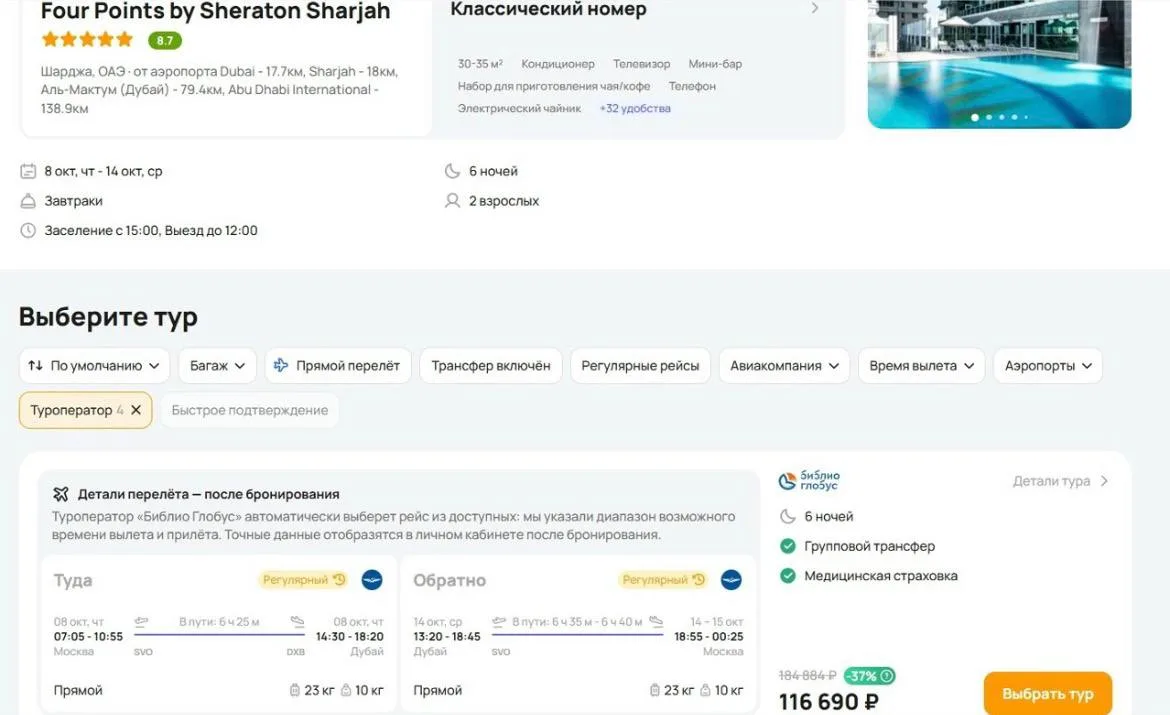The image size is (1170, 715).
Task: Click the Aeroflot logo in Туда card
Action: click(x=372, y=580)
